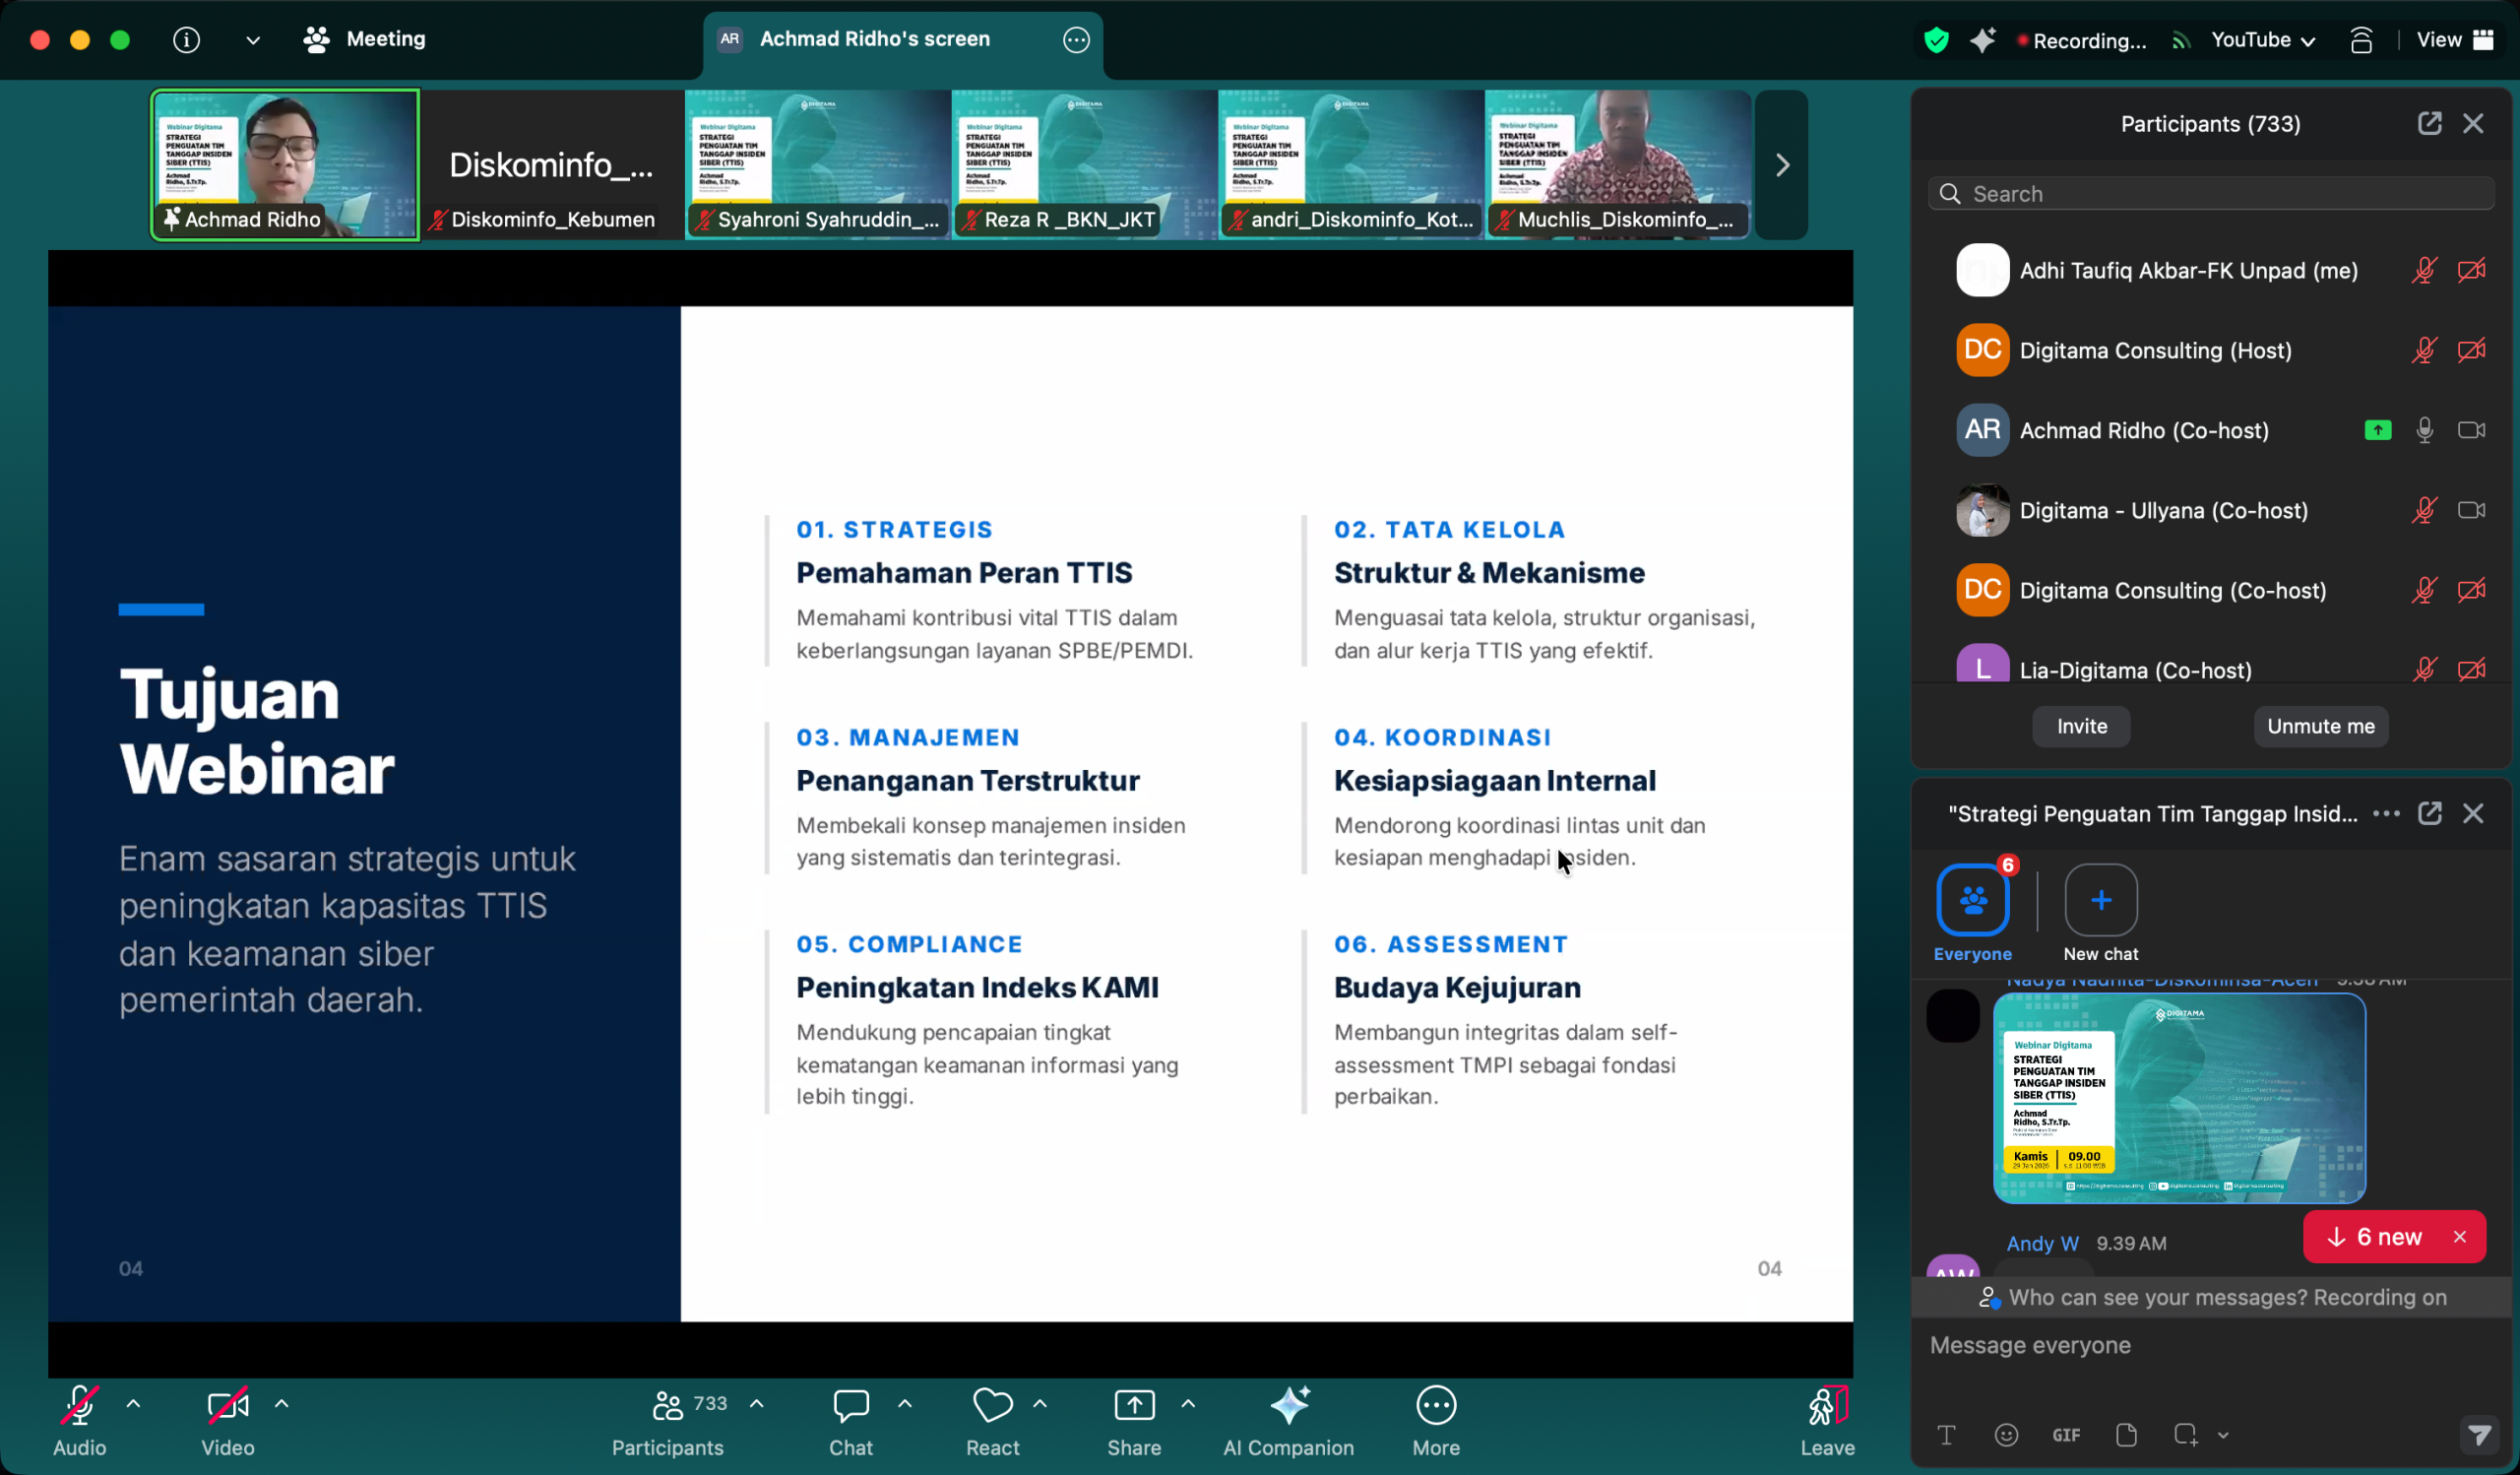Screen dimensions: 2520x1475
Task: Show next video thumbnails with arrow
Action: pos(1781,165)
